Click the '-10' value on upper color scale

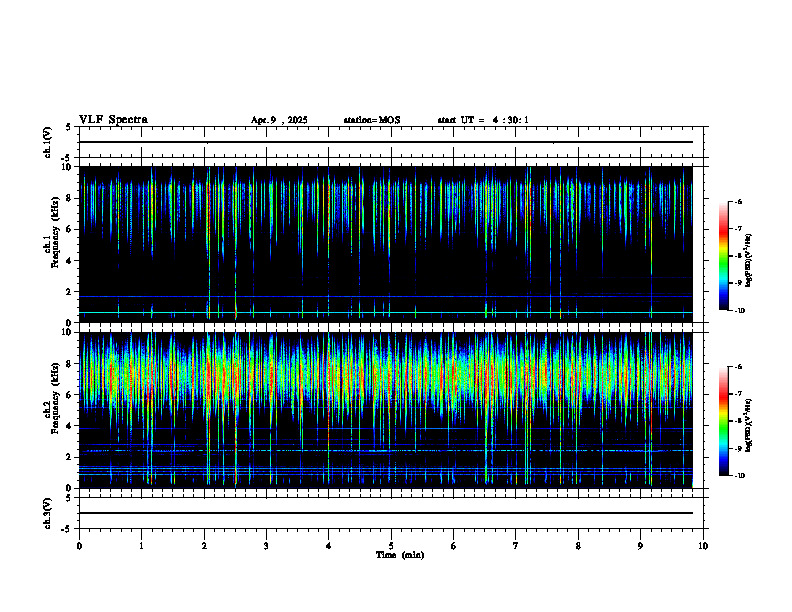click(739, 311)
